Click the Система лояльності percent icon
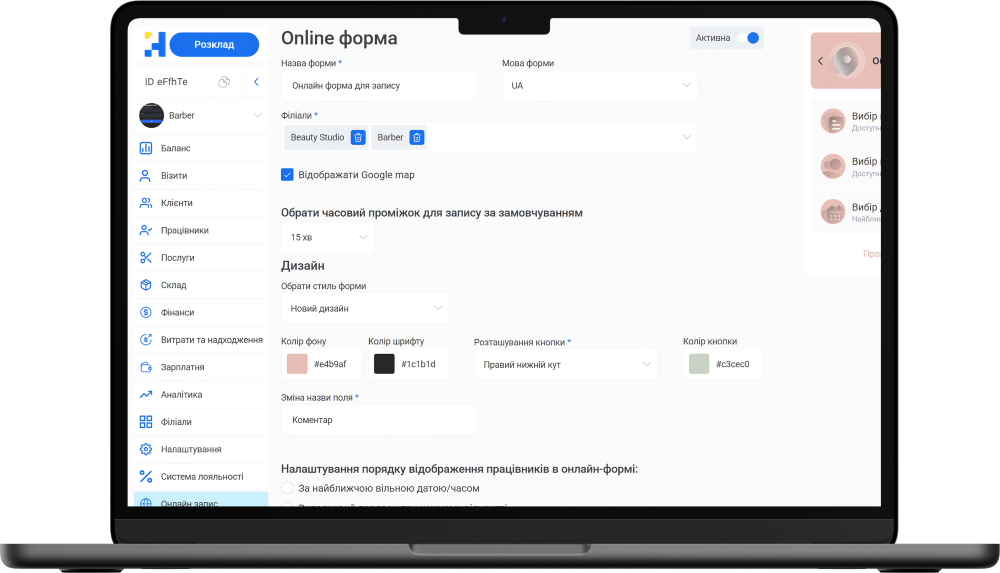Viewport: 1000px width, 573px height. point(146,477)
